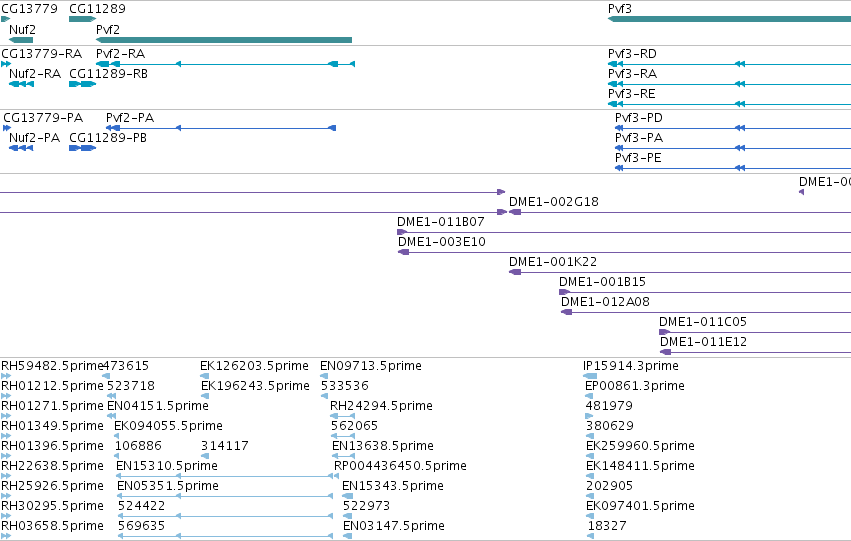Select the CG11289 gene arrow glyph
This screenshot has height=541, width=851.
(x=82, y=19)
